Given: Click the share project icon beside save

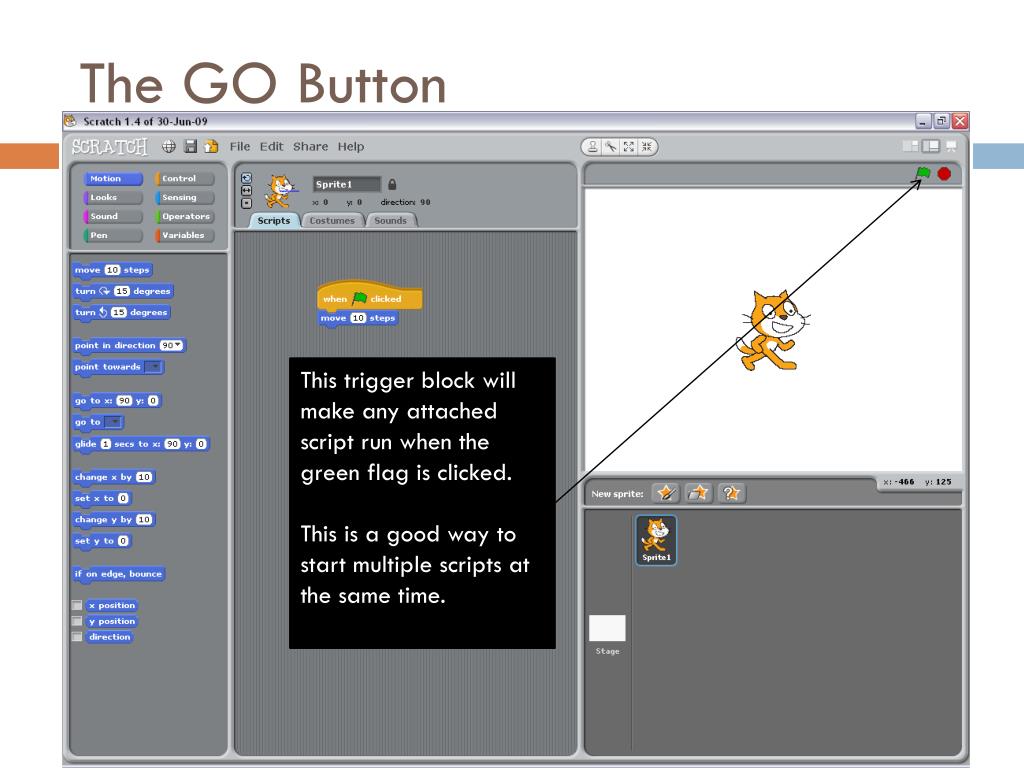Looking at the screenshot, I should pyautogui.click(x=211, y=146).
